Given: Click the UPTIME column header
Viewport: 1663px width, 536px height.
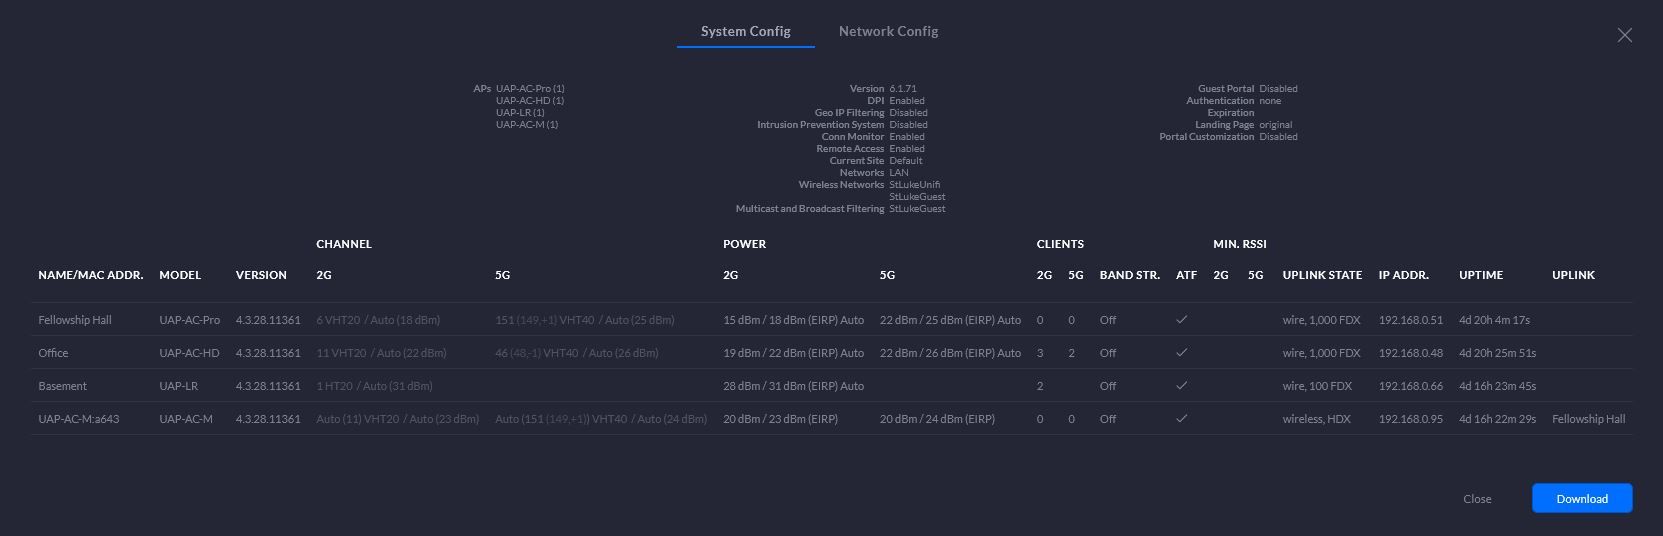Looking at the screenshot, I should click(x=1481, y=275).
